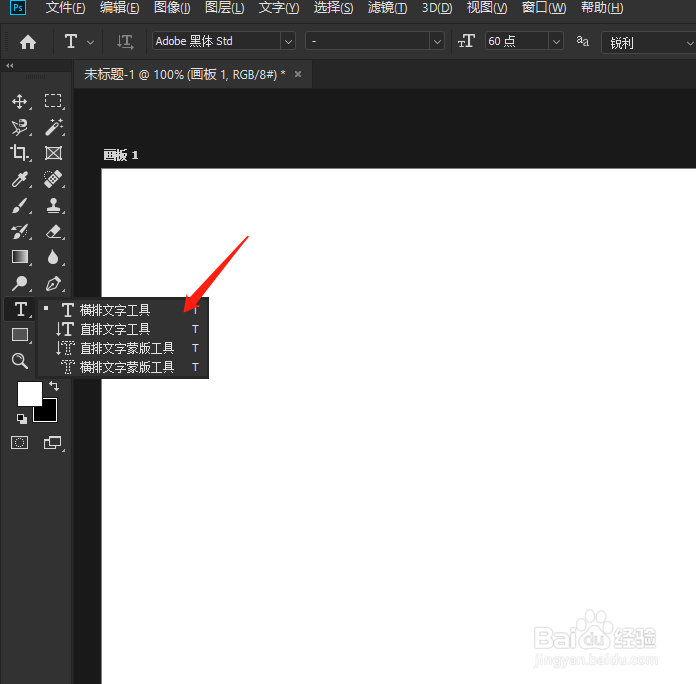Image resolution: width=696 pixels, height=684 pixels.
Task: Open the 选择(S) menu
Action: 333,8
